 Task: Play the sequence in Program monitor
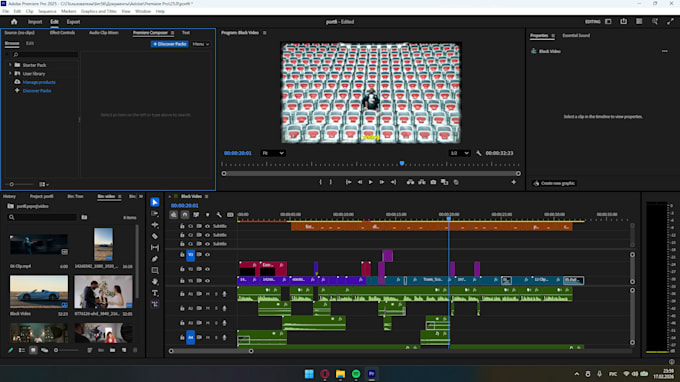371,182
